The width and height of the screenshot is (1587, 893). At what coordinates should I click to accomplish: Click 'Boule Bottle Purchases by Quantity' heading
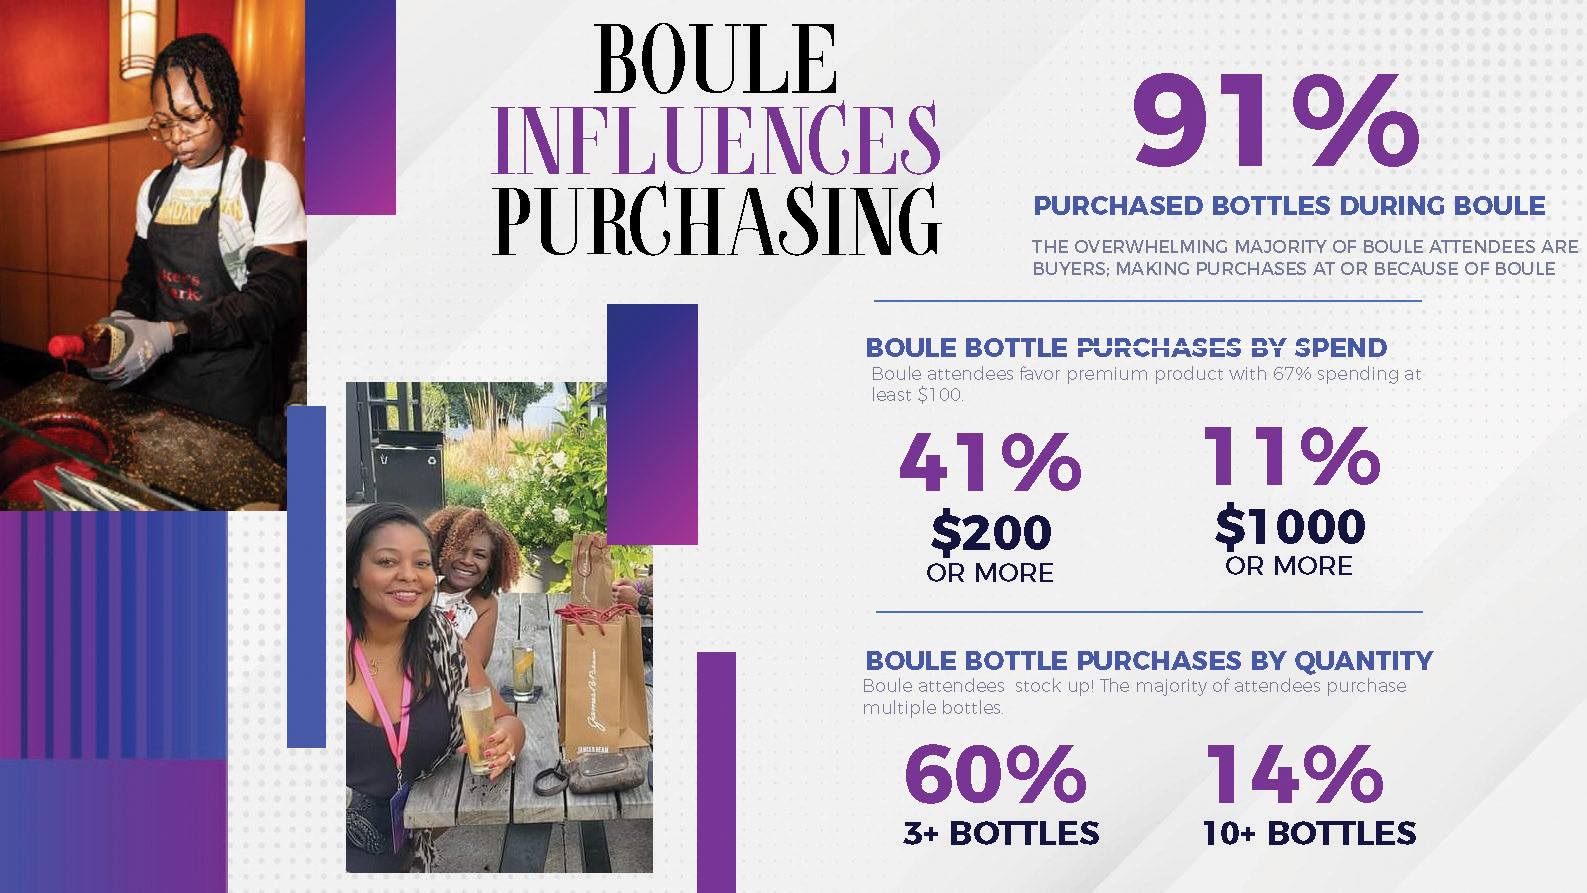(1149, 661)
